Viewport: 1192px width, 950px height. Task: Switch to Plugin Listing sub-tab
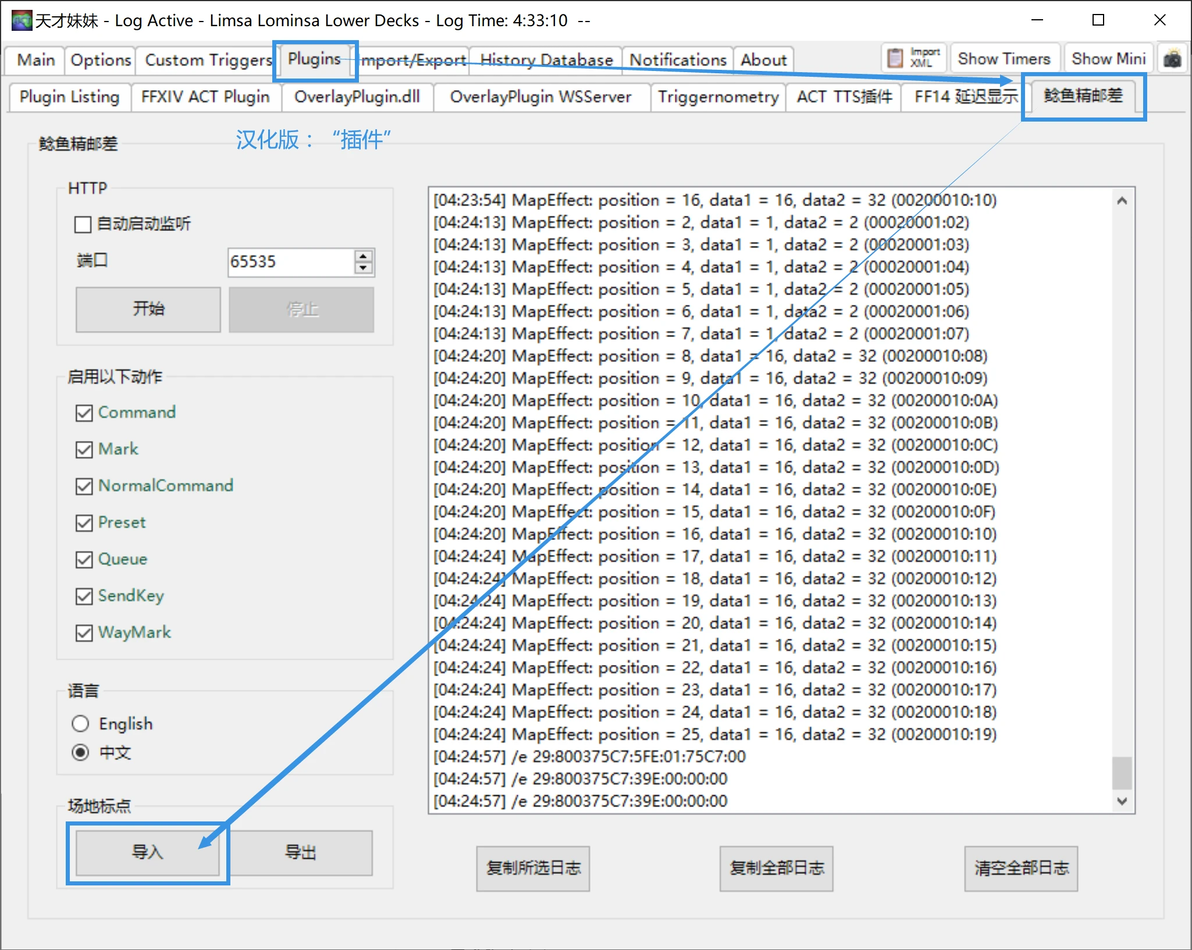pos(69,97)
